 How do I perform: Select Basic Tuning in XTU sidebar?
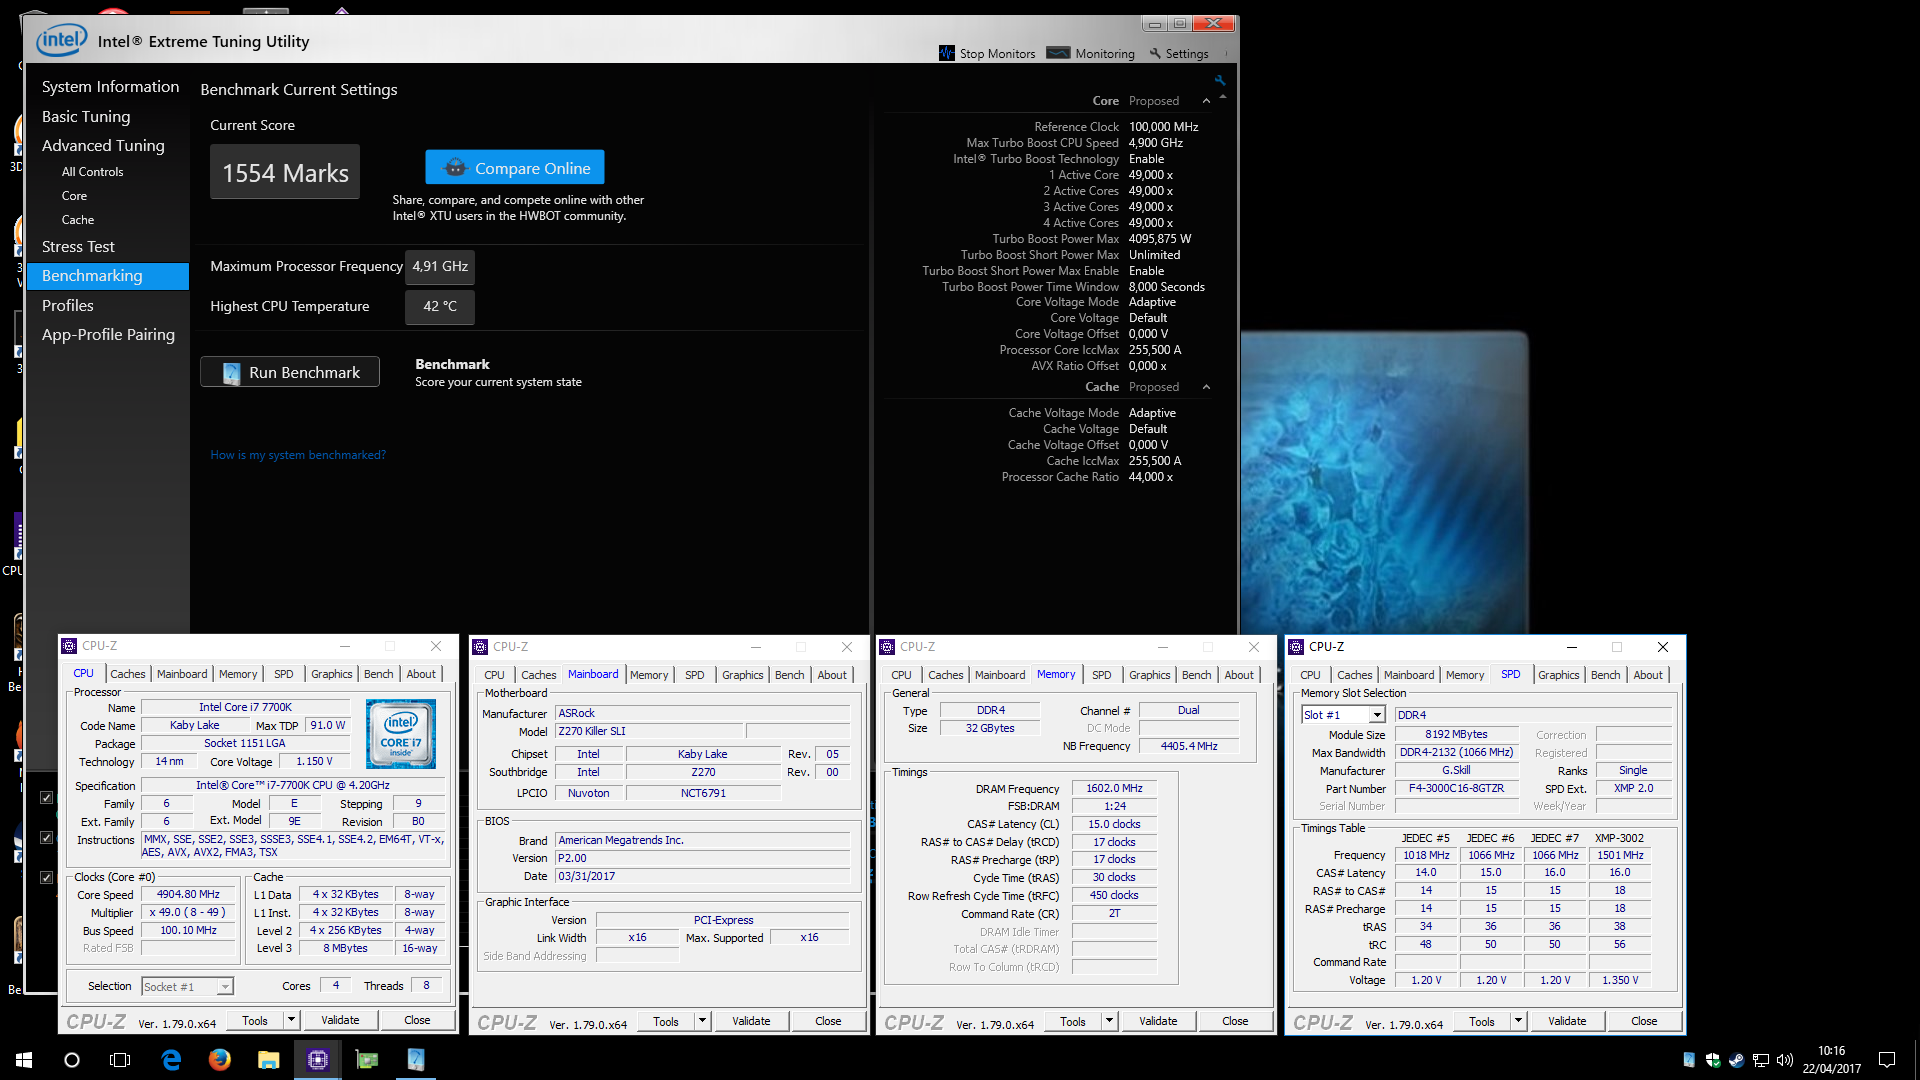pyautogui.click(x=86, y=117)
